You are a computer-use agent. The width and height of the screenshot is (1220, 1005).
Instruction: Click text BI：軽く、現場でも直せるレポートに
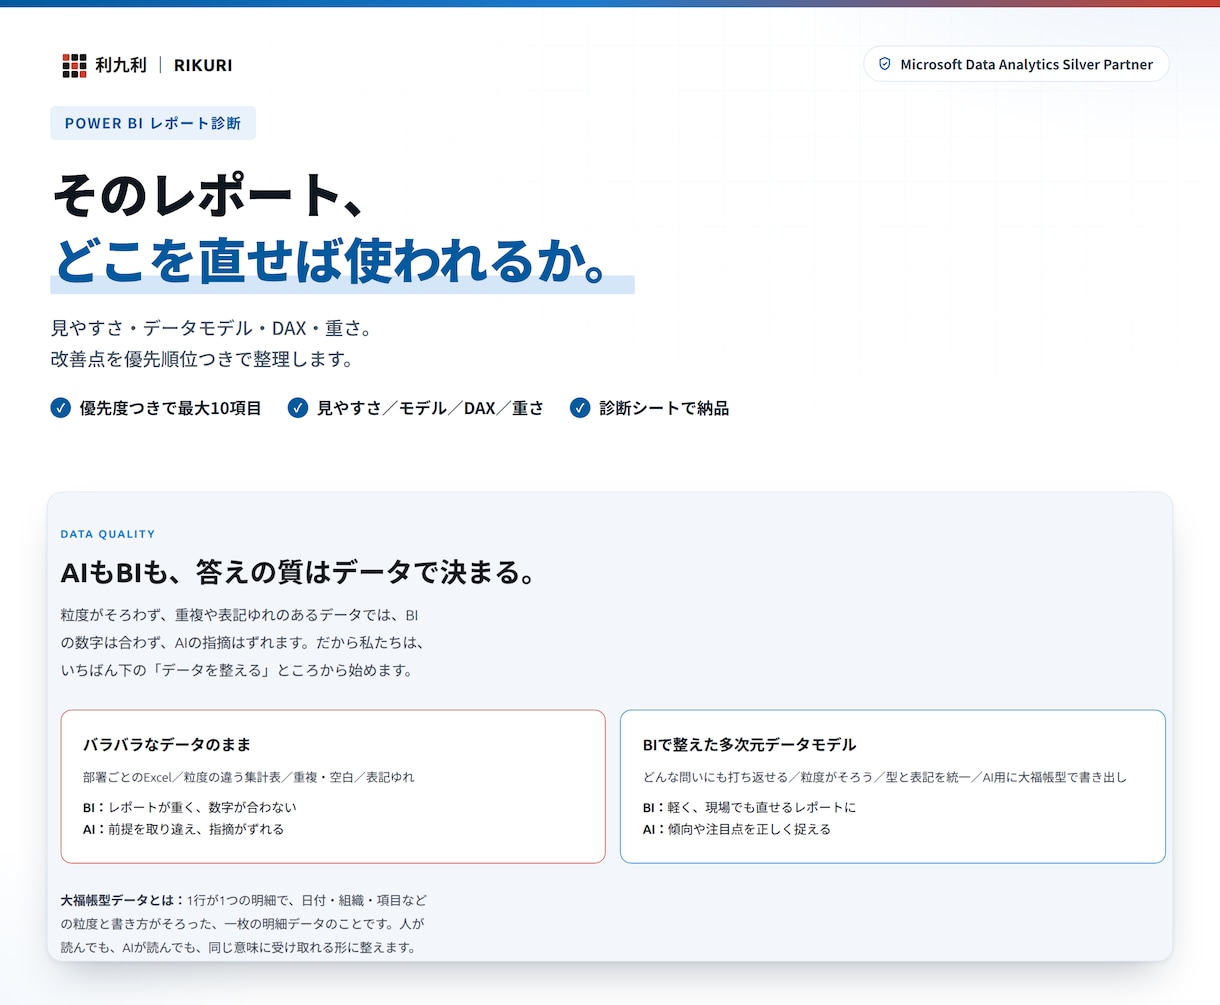750,807
